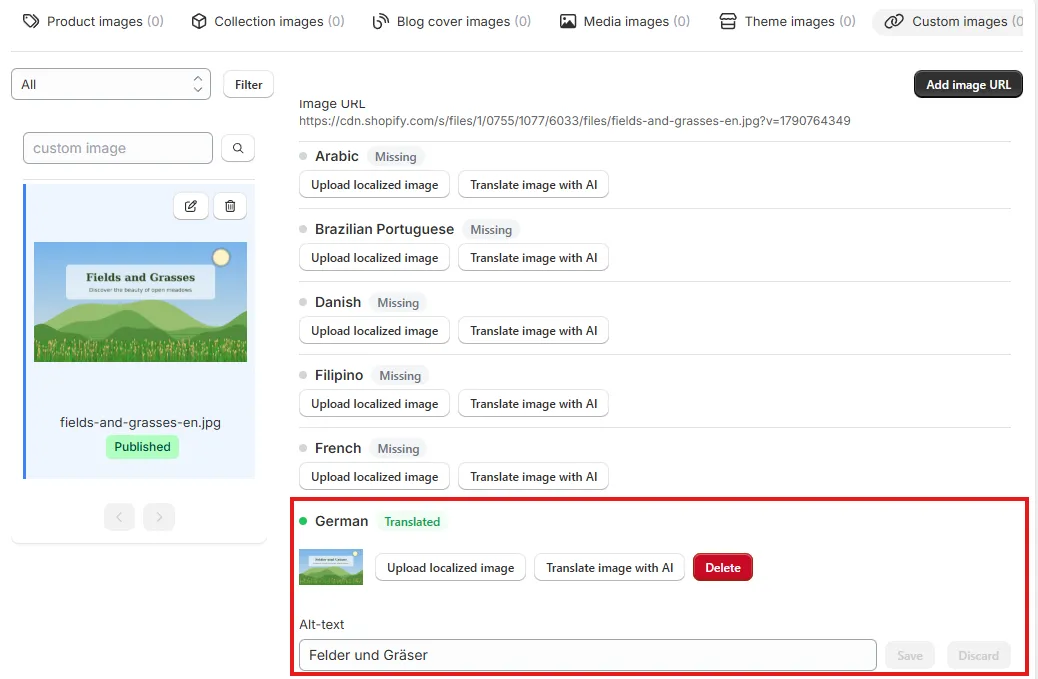The height and width of the screenshot is (679, 1038).
Task: Click the Danish language label
Action: tap(338, 302)
